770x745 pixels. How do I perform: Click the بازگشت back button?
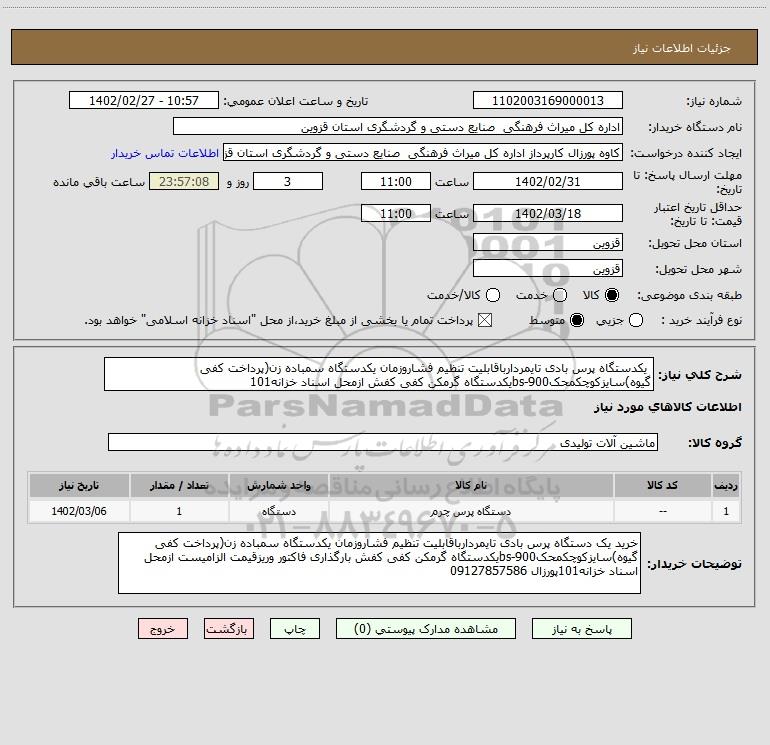229,629
